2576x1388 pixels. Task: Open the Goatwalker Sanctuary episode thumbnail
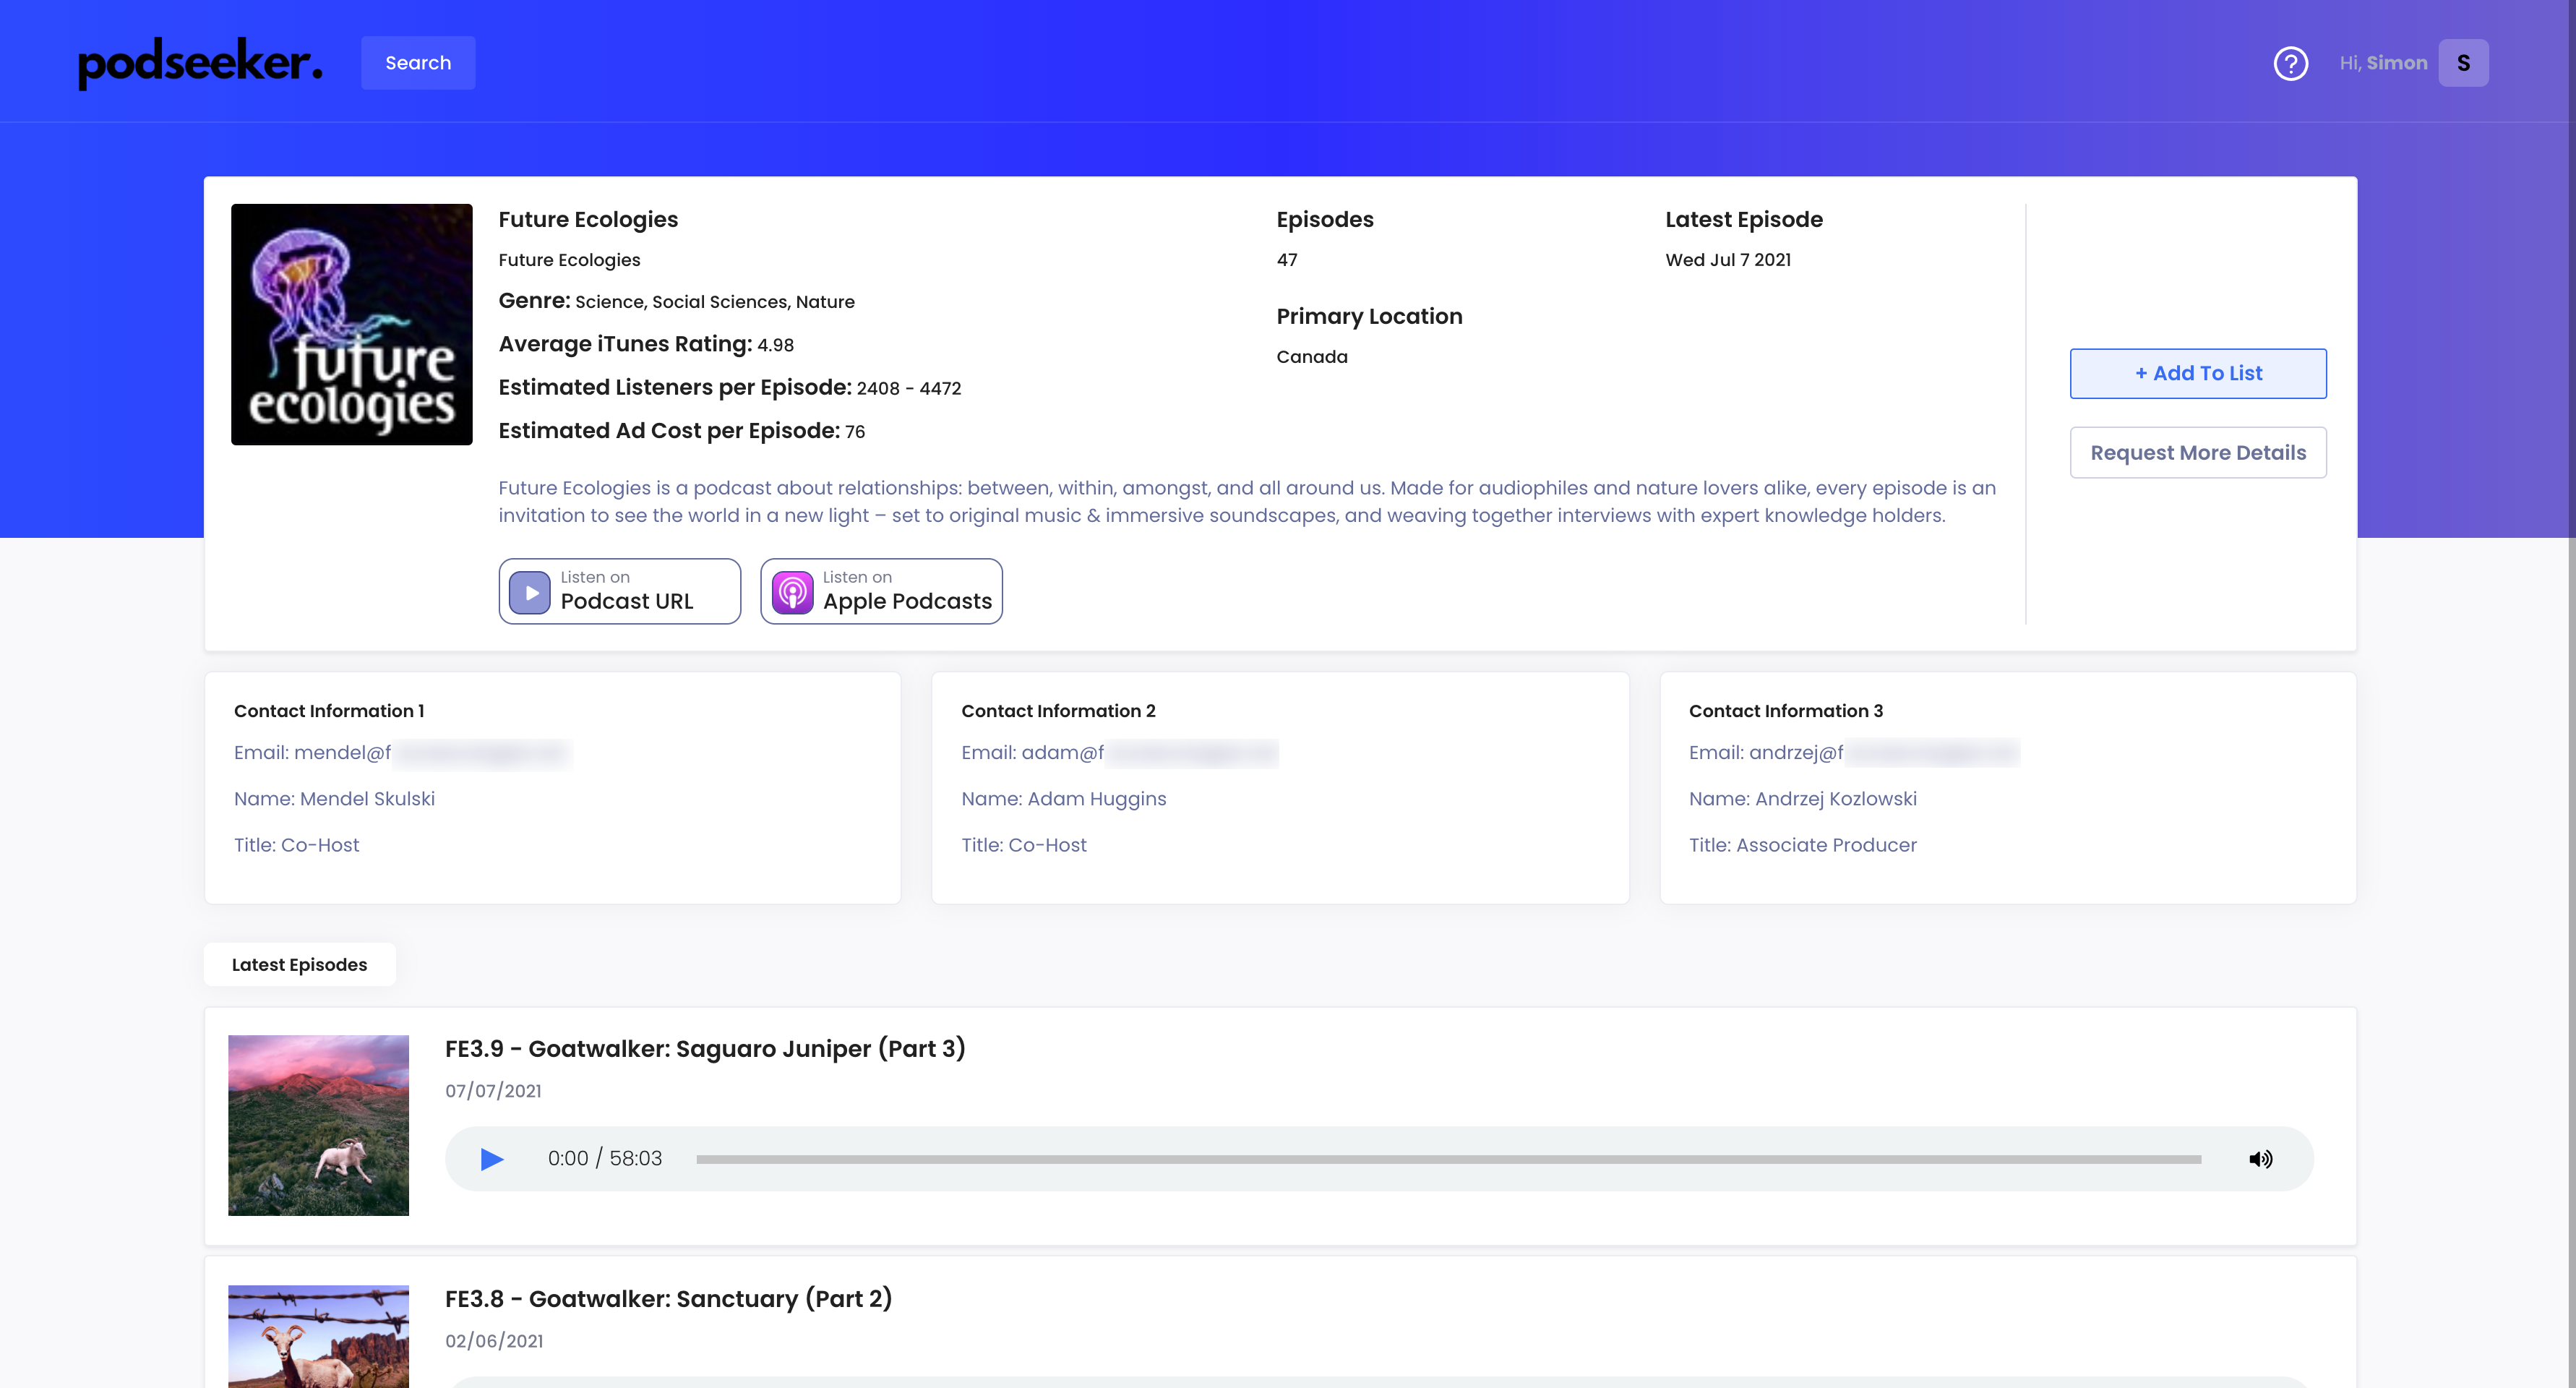[x=318, y=1335]
